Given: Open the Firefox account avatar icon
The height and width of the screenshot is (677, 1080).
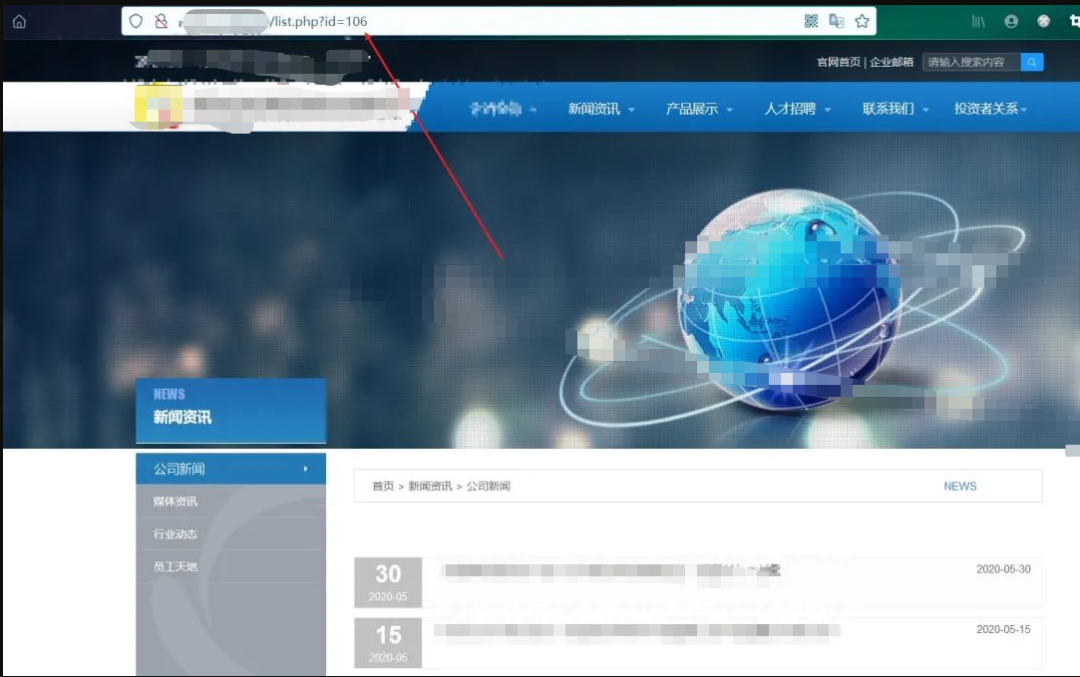Looking at the screenshot, I should (1011, 21).
